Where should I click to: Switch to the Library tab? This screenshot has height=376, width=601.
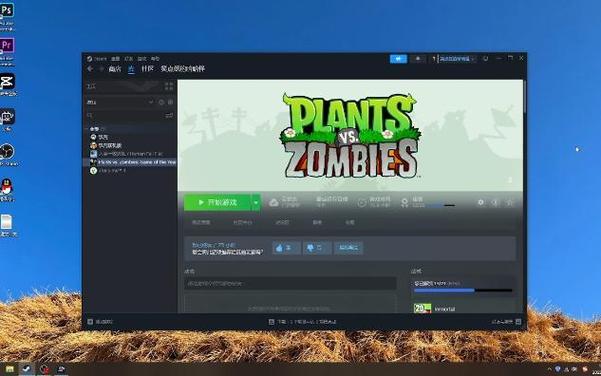click(x=131, y=69)
